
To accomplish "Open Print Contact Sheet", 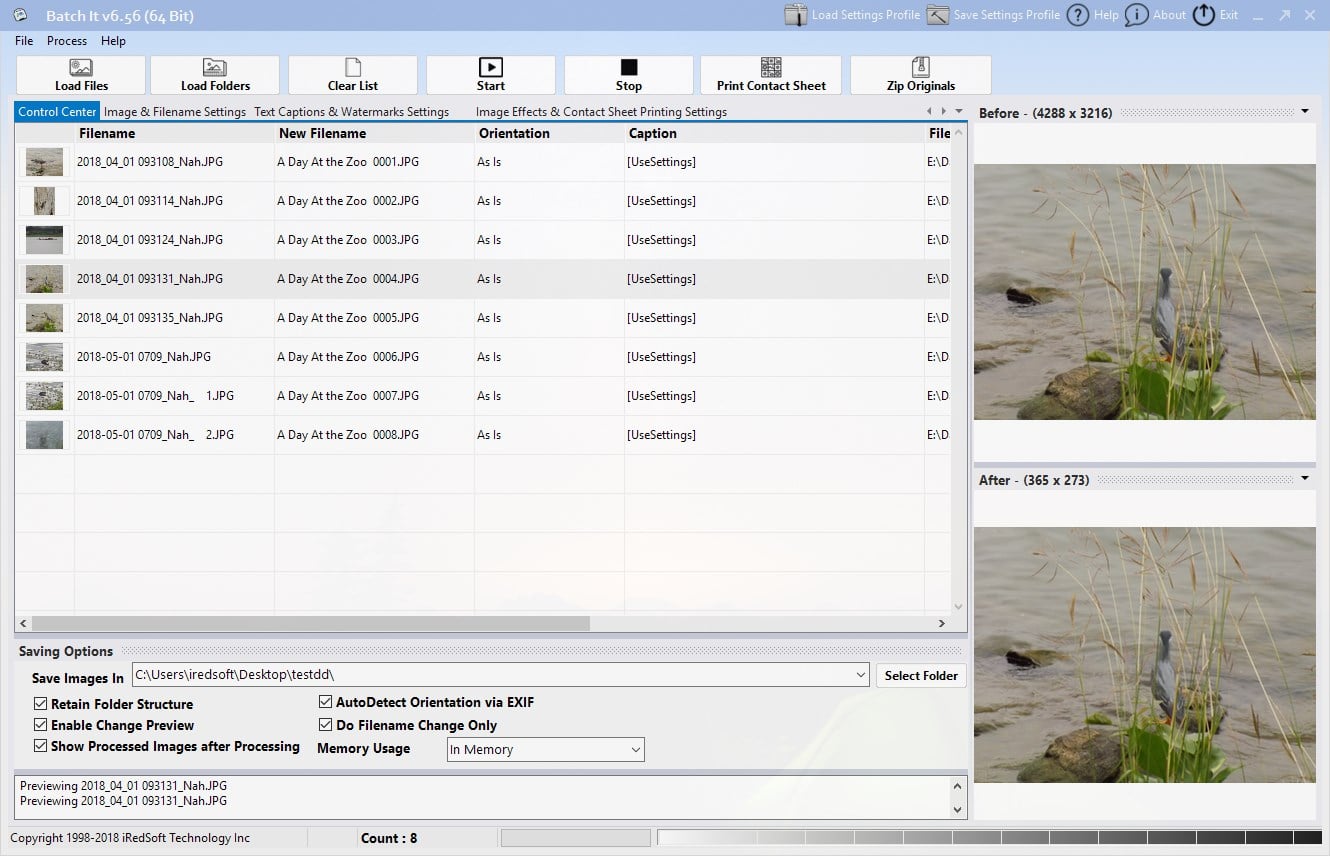I will (x=771, y=68).
